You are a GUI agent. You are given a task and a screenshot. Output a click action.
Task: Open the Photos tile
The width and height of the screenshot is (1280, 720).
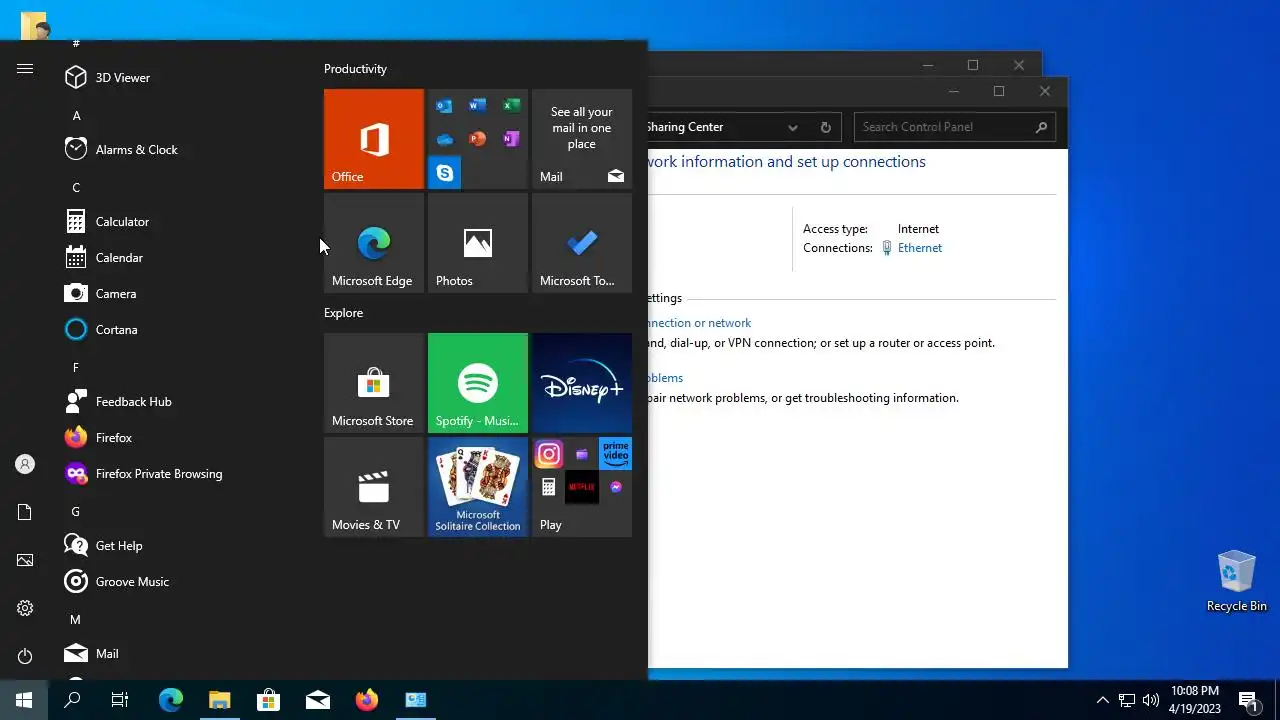[478, 243]
